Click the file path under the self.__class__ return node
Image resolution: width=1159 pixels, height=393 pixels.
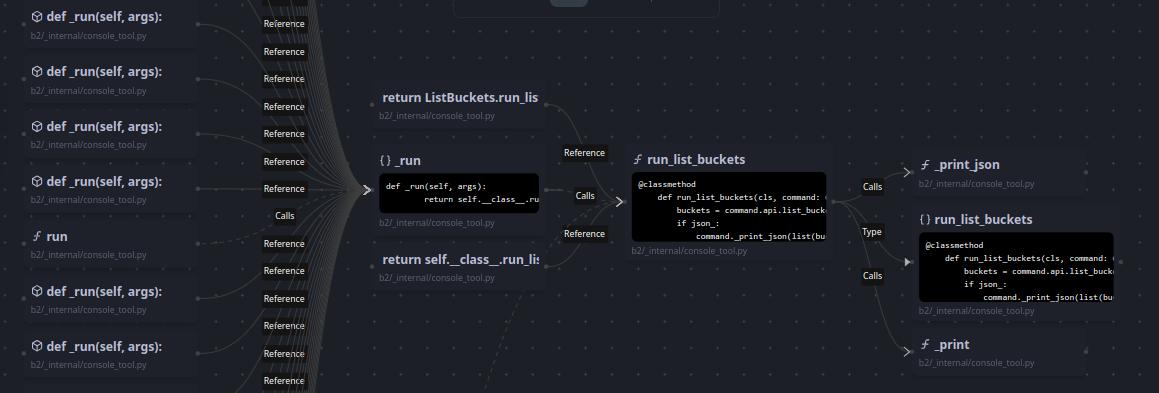point(437,278)
